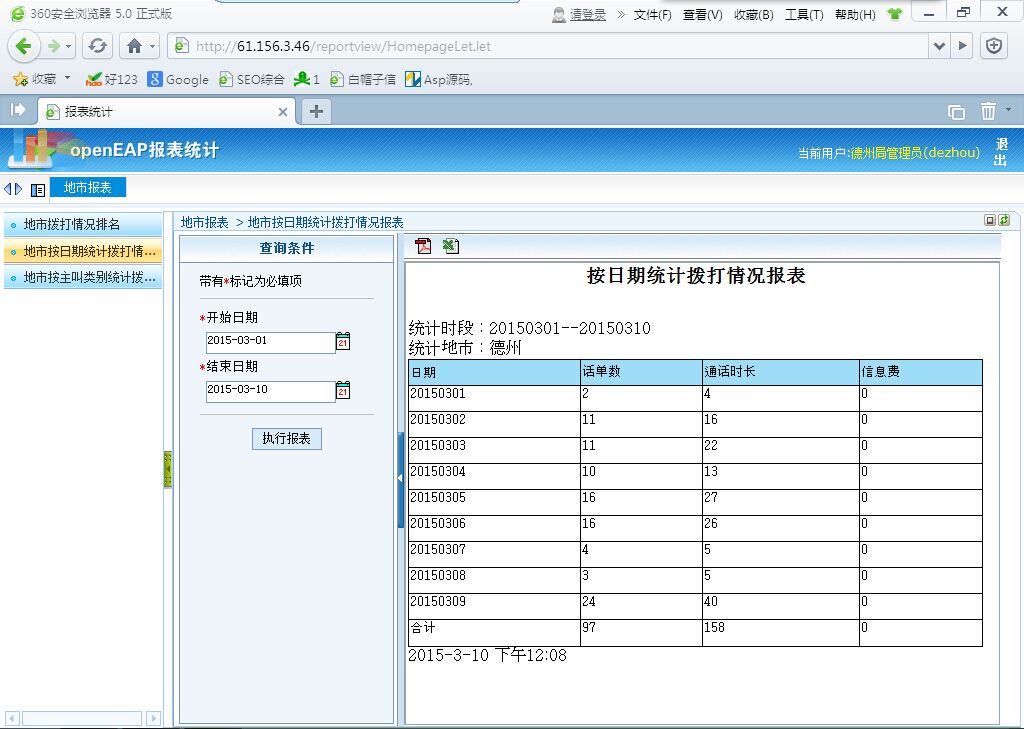Open the Asp源码 bookmark
1024x729 pixels.
coord(439,80)
